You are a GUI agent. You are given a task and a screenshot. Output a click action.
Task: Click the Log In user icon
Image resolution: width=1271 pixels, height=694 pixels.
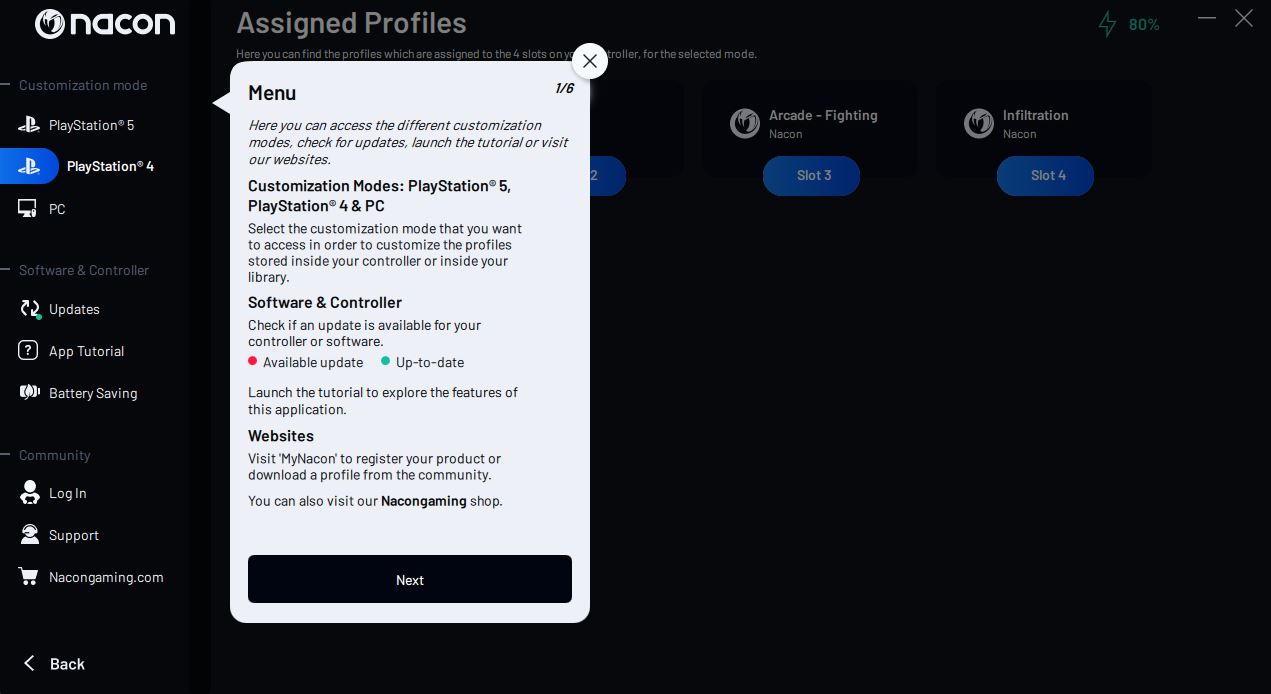click(30, 492)
